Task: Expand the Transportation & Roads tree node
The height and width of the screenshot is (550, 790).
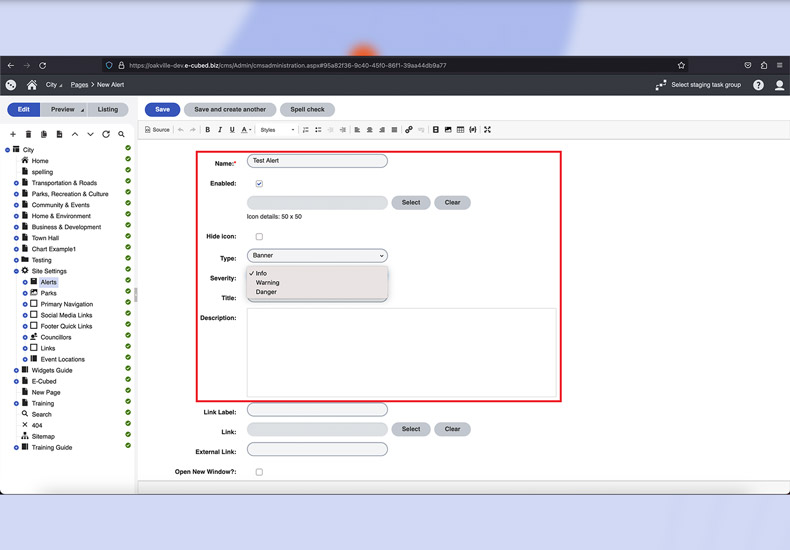Action: [16, 183]
